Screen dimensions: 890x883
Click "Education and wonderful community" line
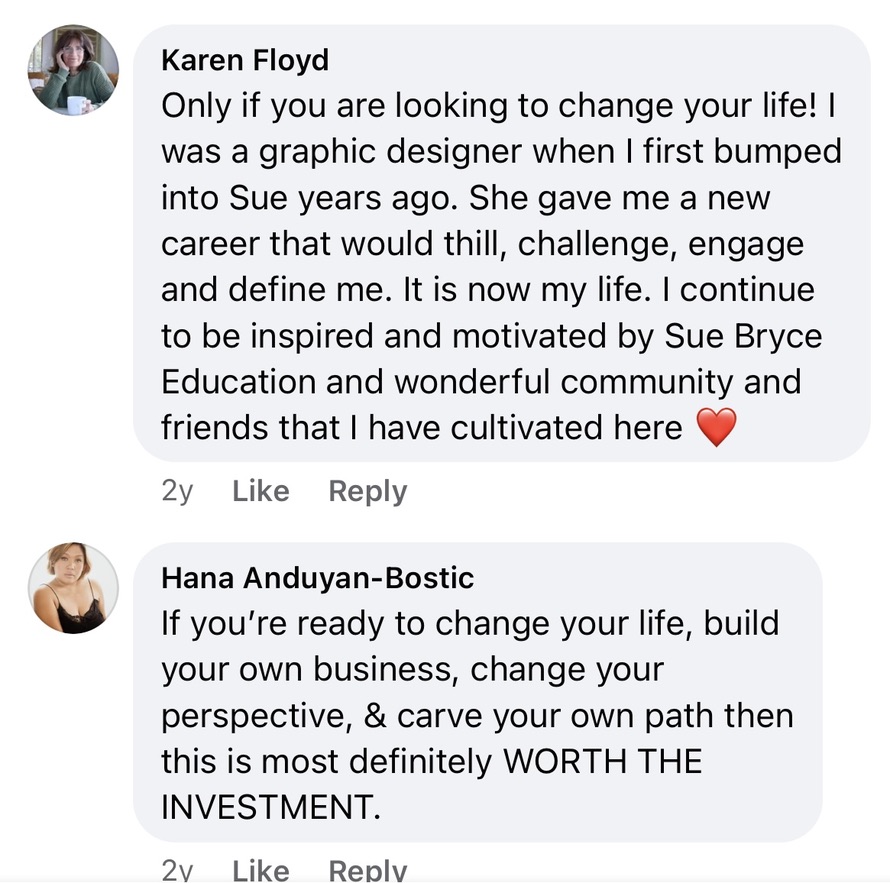(480, 382)
